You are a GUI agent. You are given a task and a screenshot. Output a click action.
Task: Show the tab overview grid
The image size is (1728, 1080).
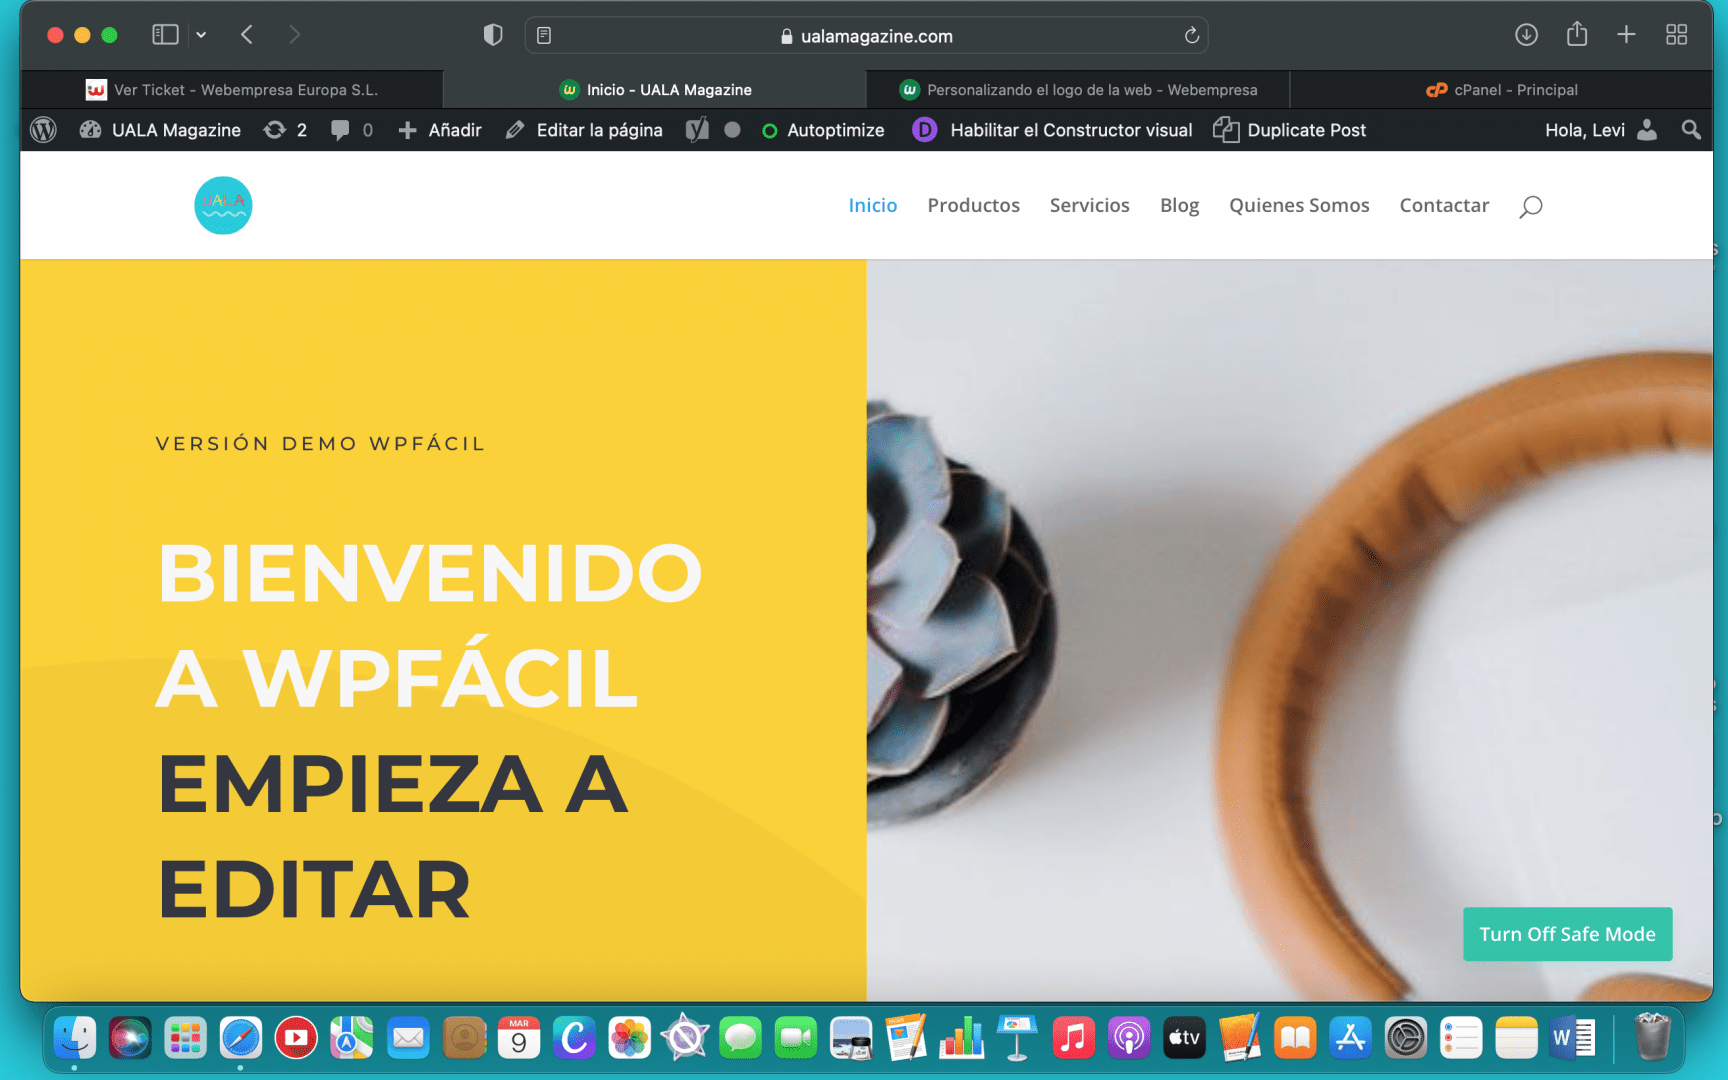click(1677, 35)
